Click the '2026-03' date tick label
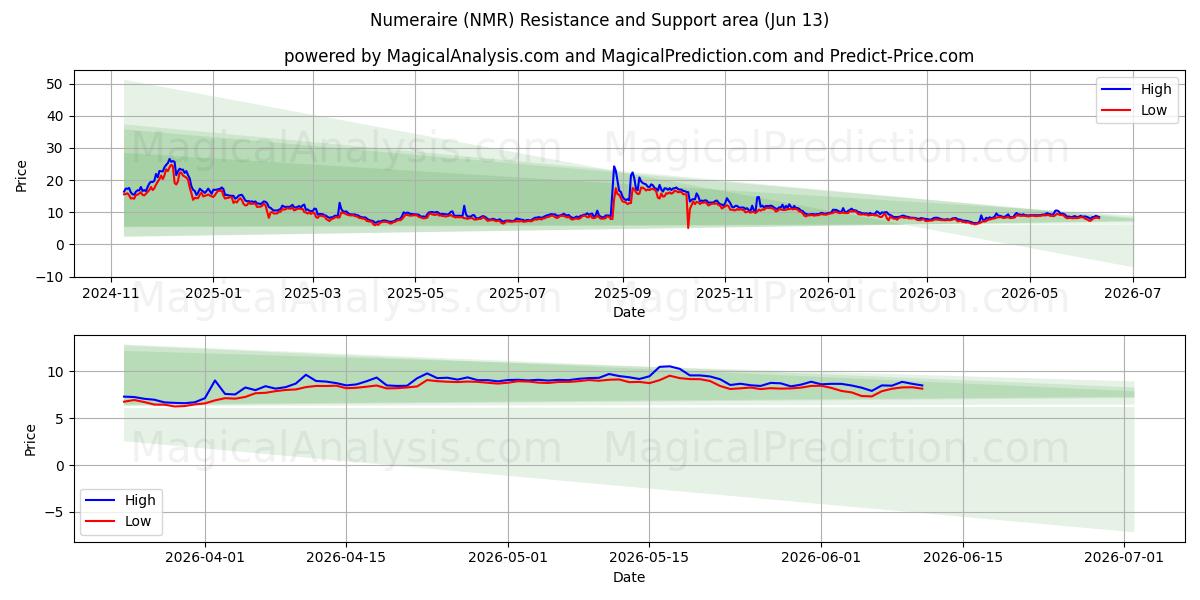This screenshot has height=600, width=1200. click(x=927, y=294)
